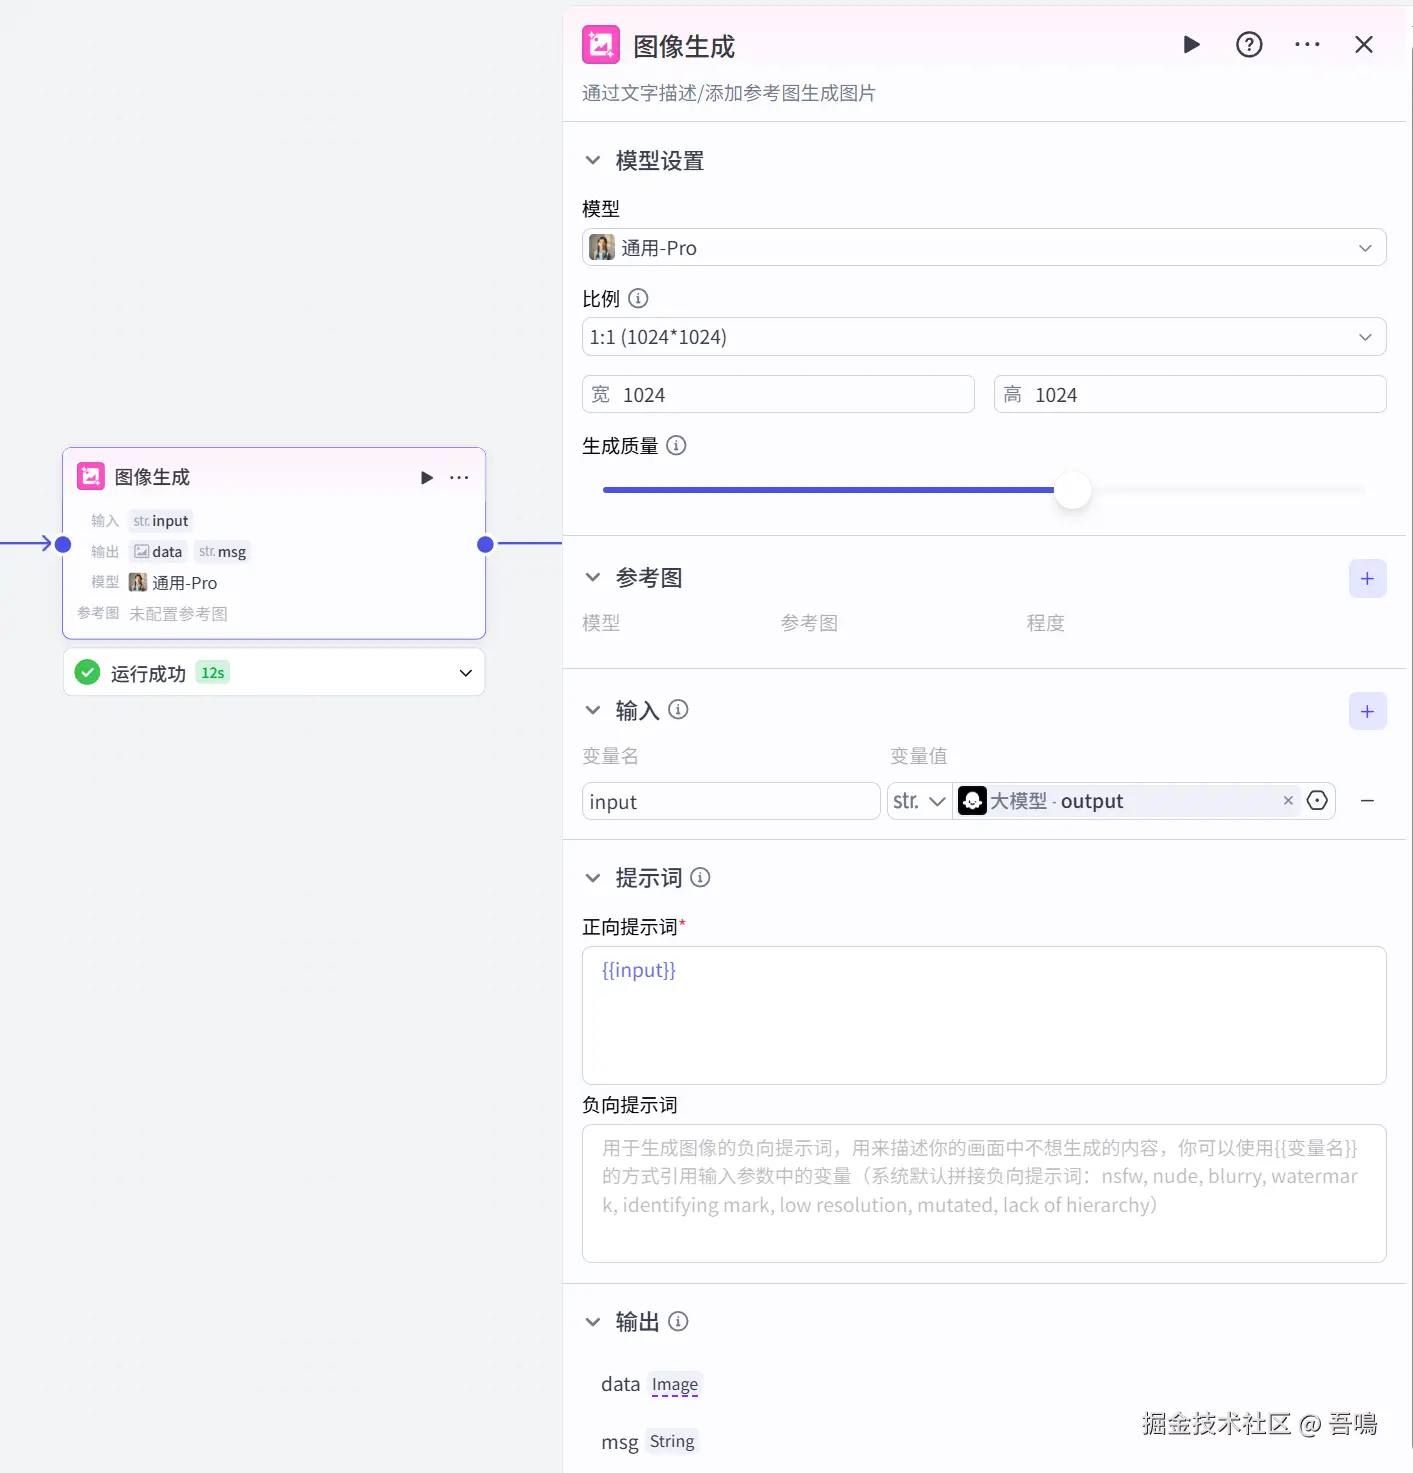Clear the 大模型 output variable reference
The image size is (1413, 1473).
pyautogui.click(x=1288, y=800)
